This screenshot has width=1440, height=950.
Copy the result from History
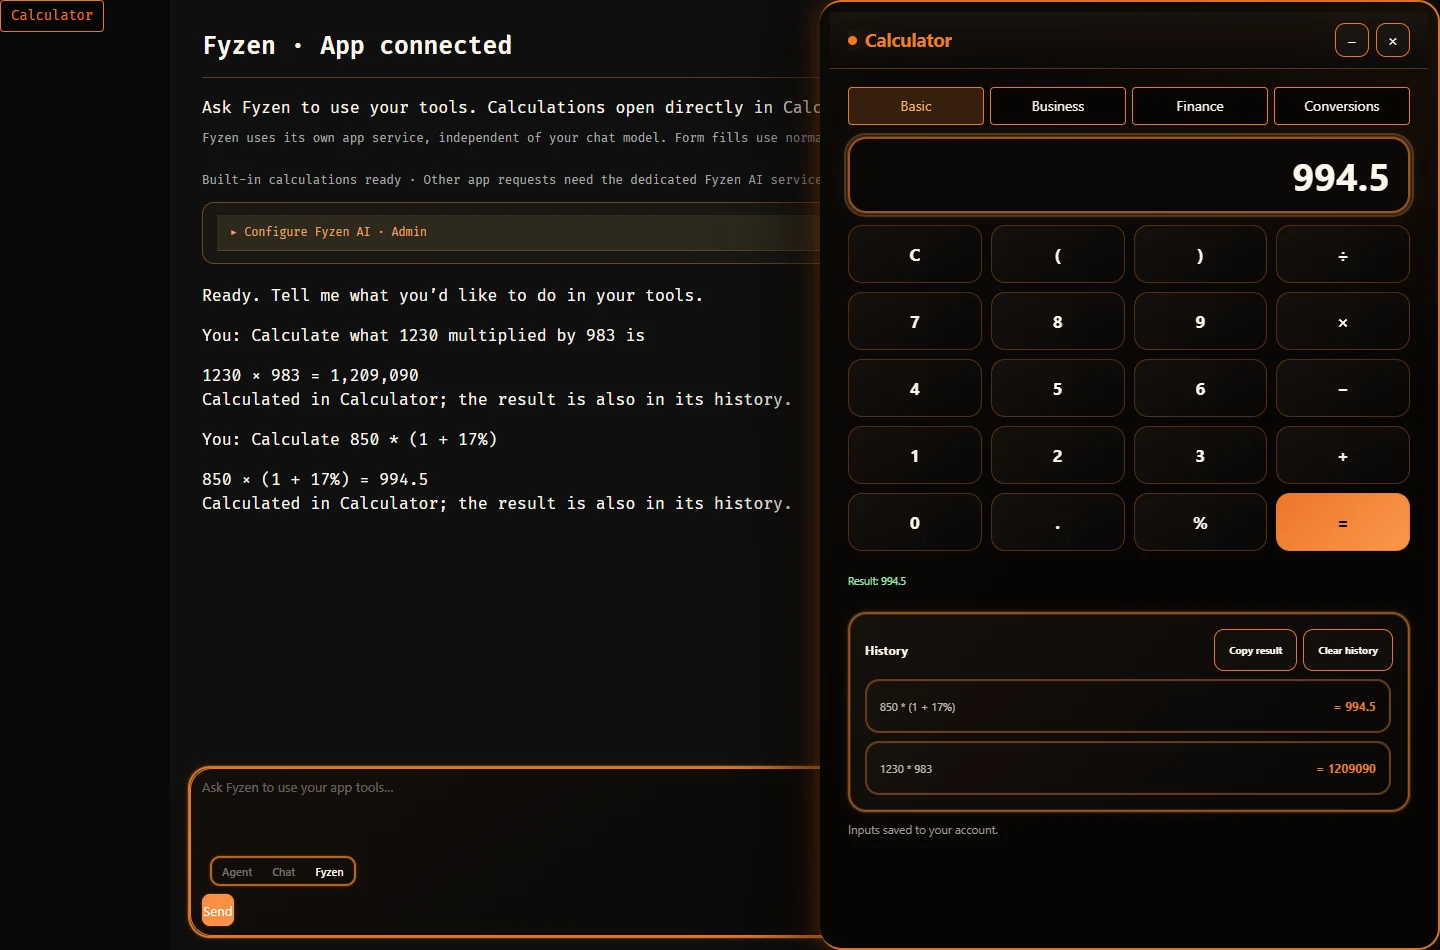pyautogui.click(x=1255, y=650)
